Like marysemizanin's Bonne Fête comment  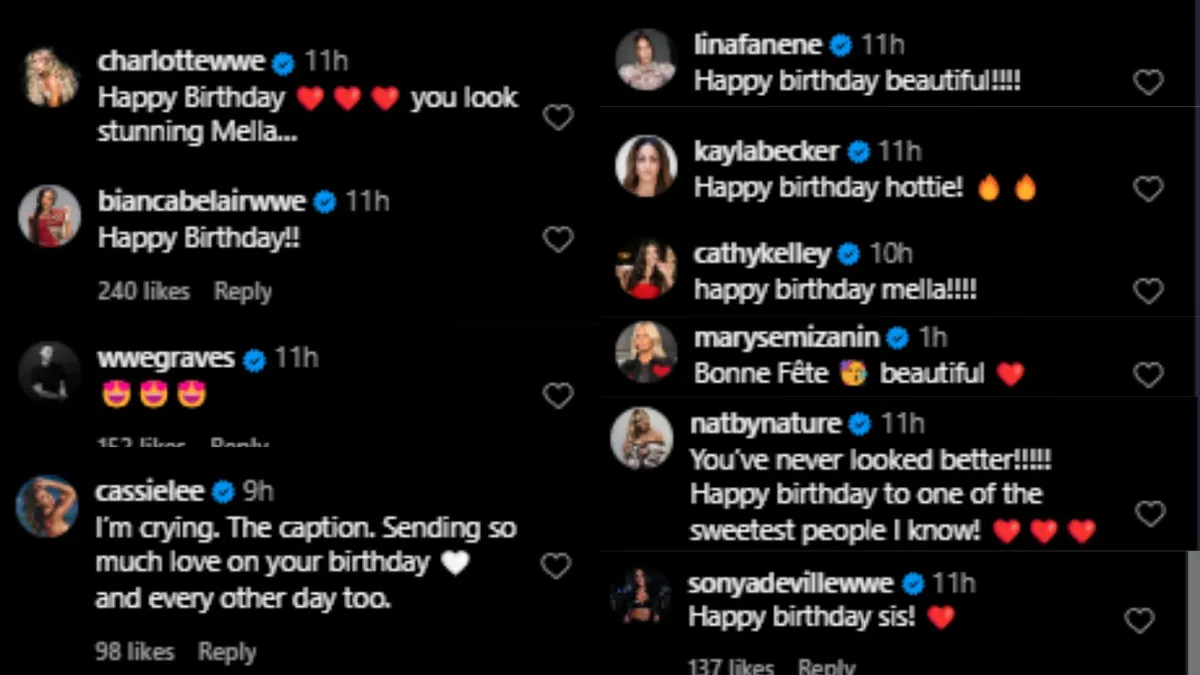click(x=1148, y=375)
